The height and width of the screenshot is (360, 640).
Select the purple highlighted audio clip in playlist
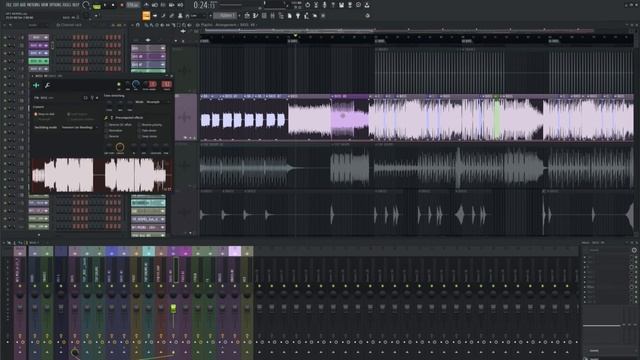point(349,118)
